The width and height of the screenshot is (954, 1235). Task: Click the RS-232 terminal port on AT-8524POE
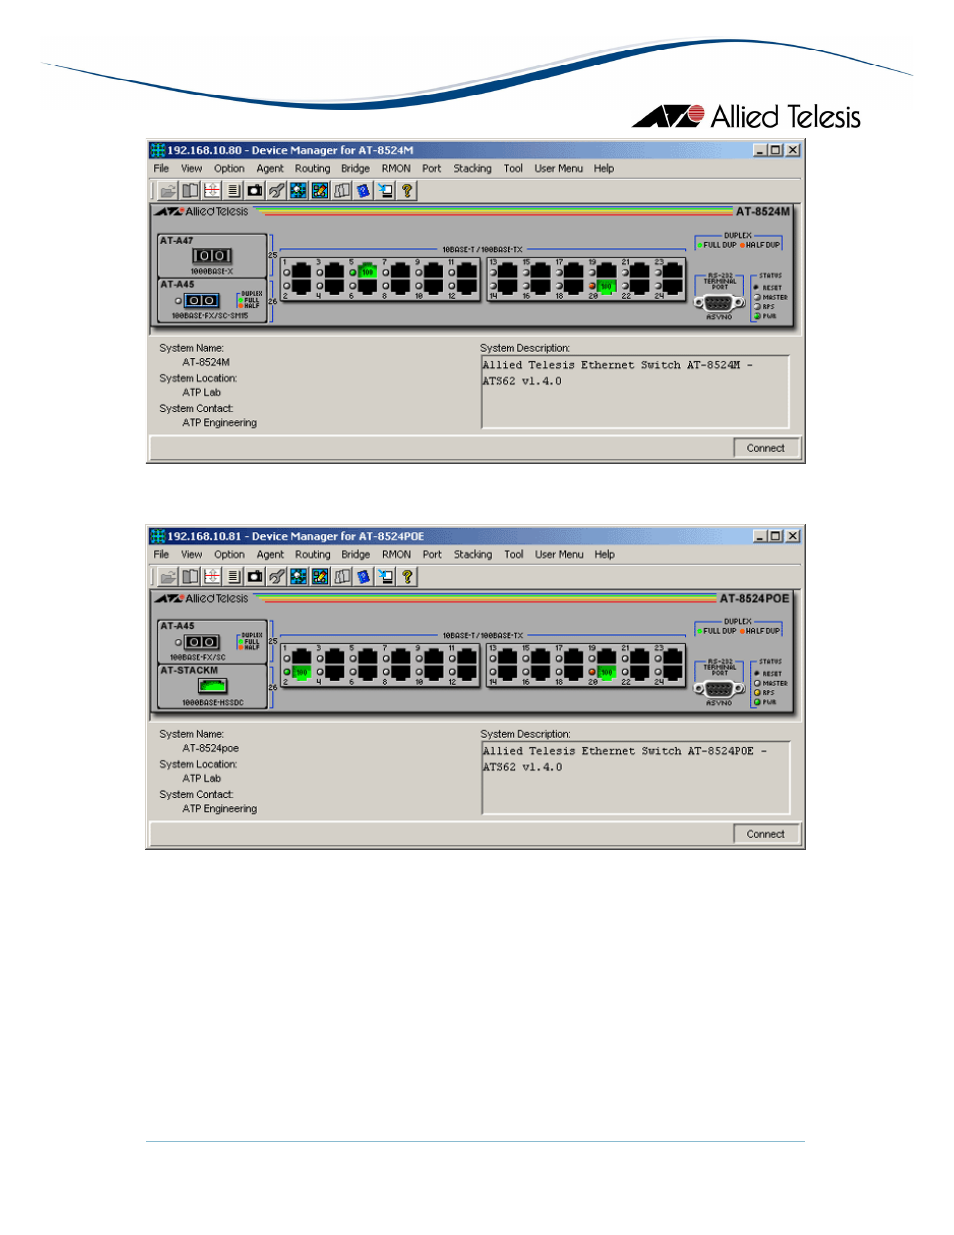coord(719,689)
